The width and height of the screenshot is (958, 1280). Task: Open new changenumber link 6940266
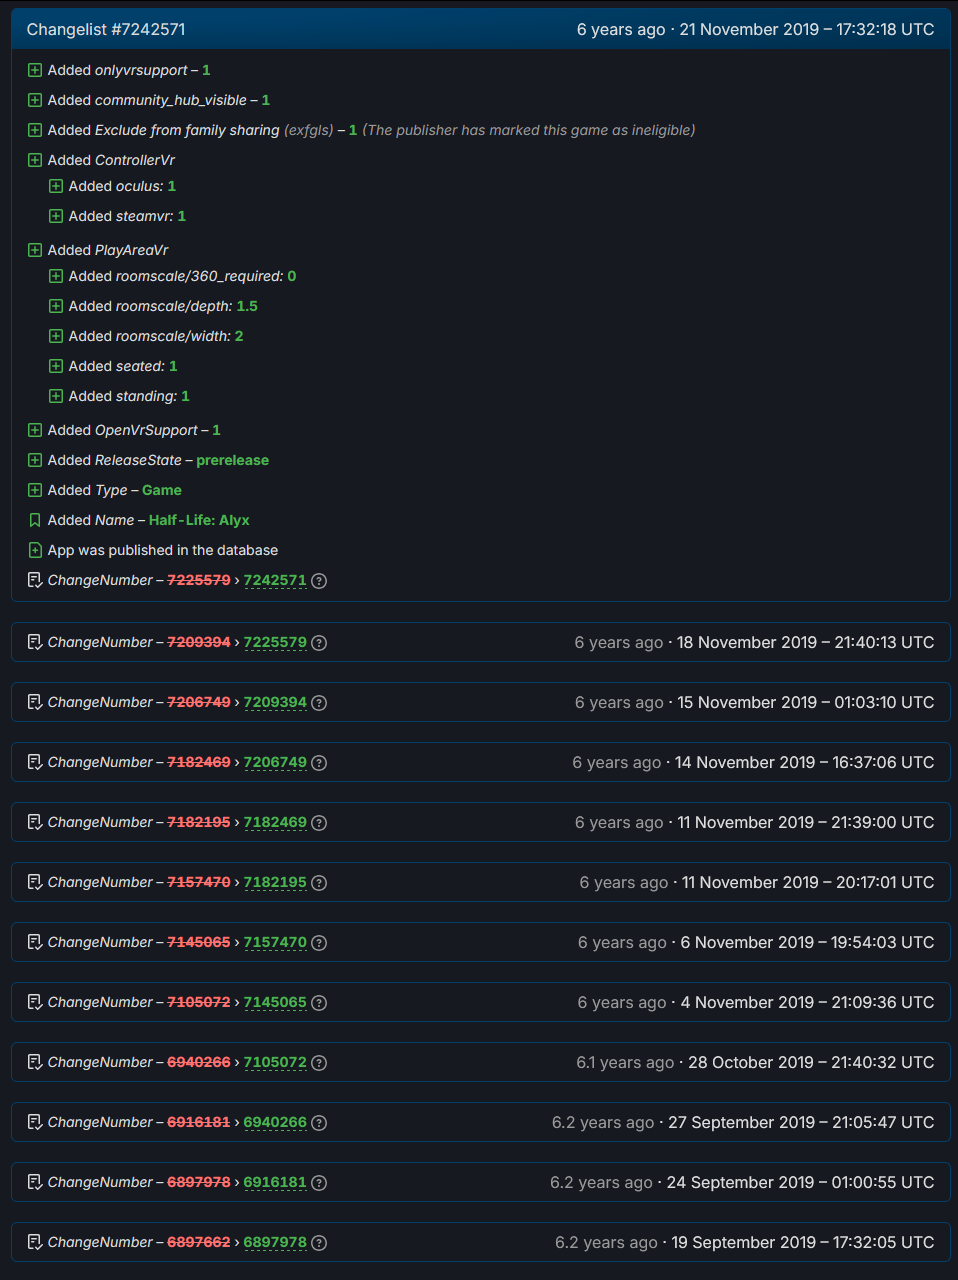click(x=275, y=1122)
